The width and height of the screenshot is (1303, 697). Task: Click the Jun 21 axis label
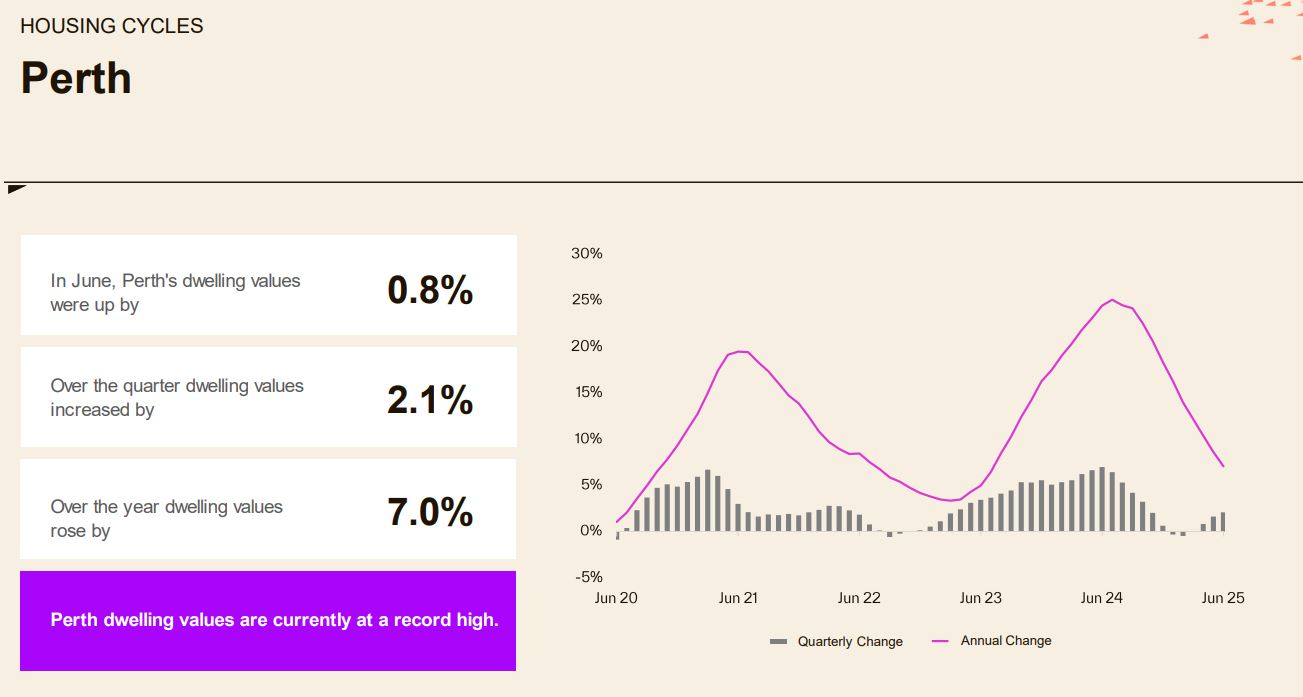738,598
